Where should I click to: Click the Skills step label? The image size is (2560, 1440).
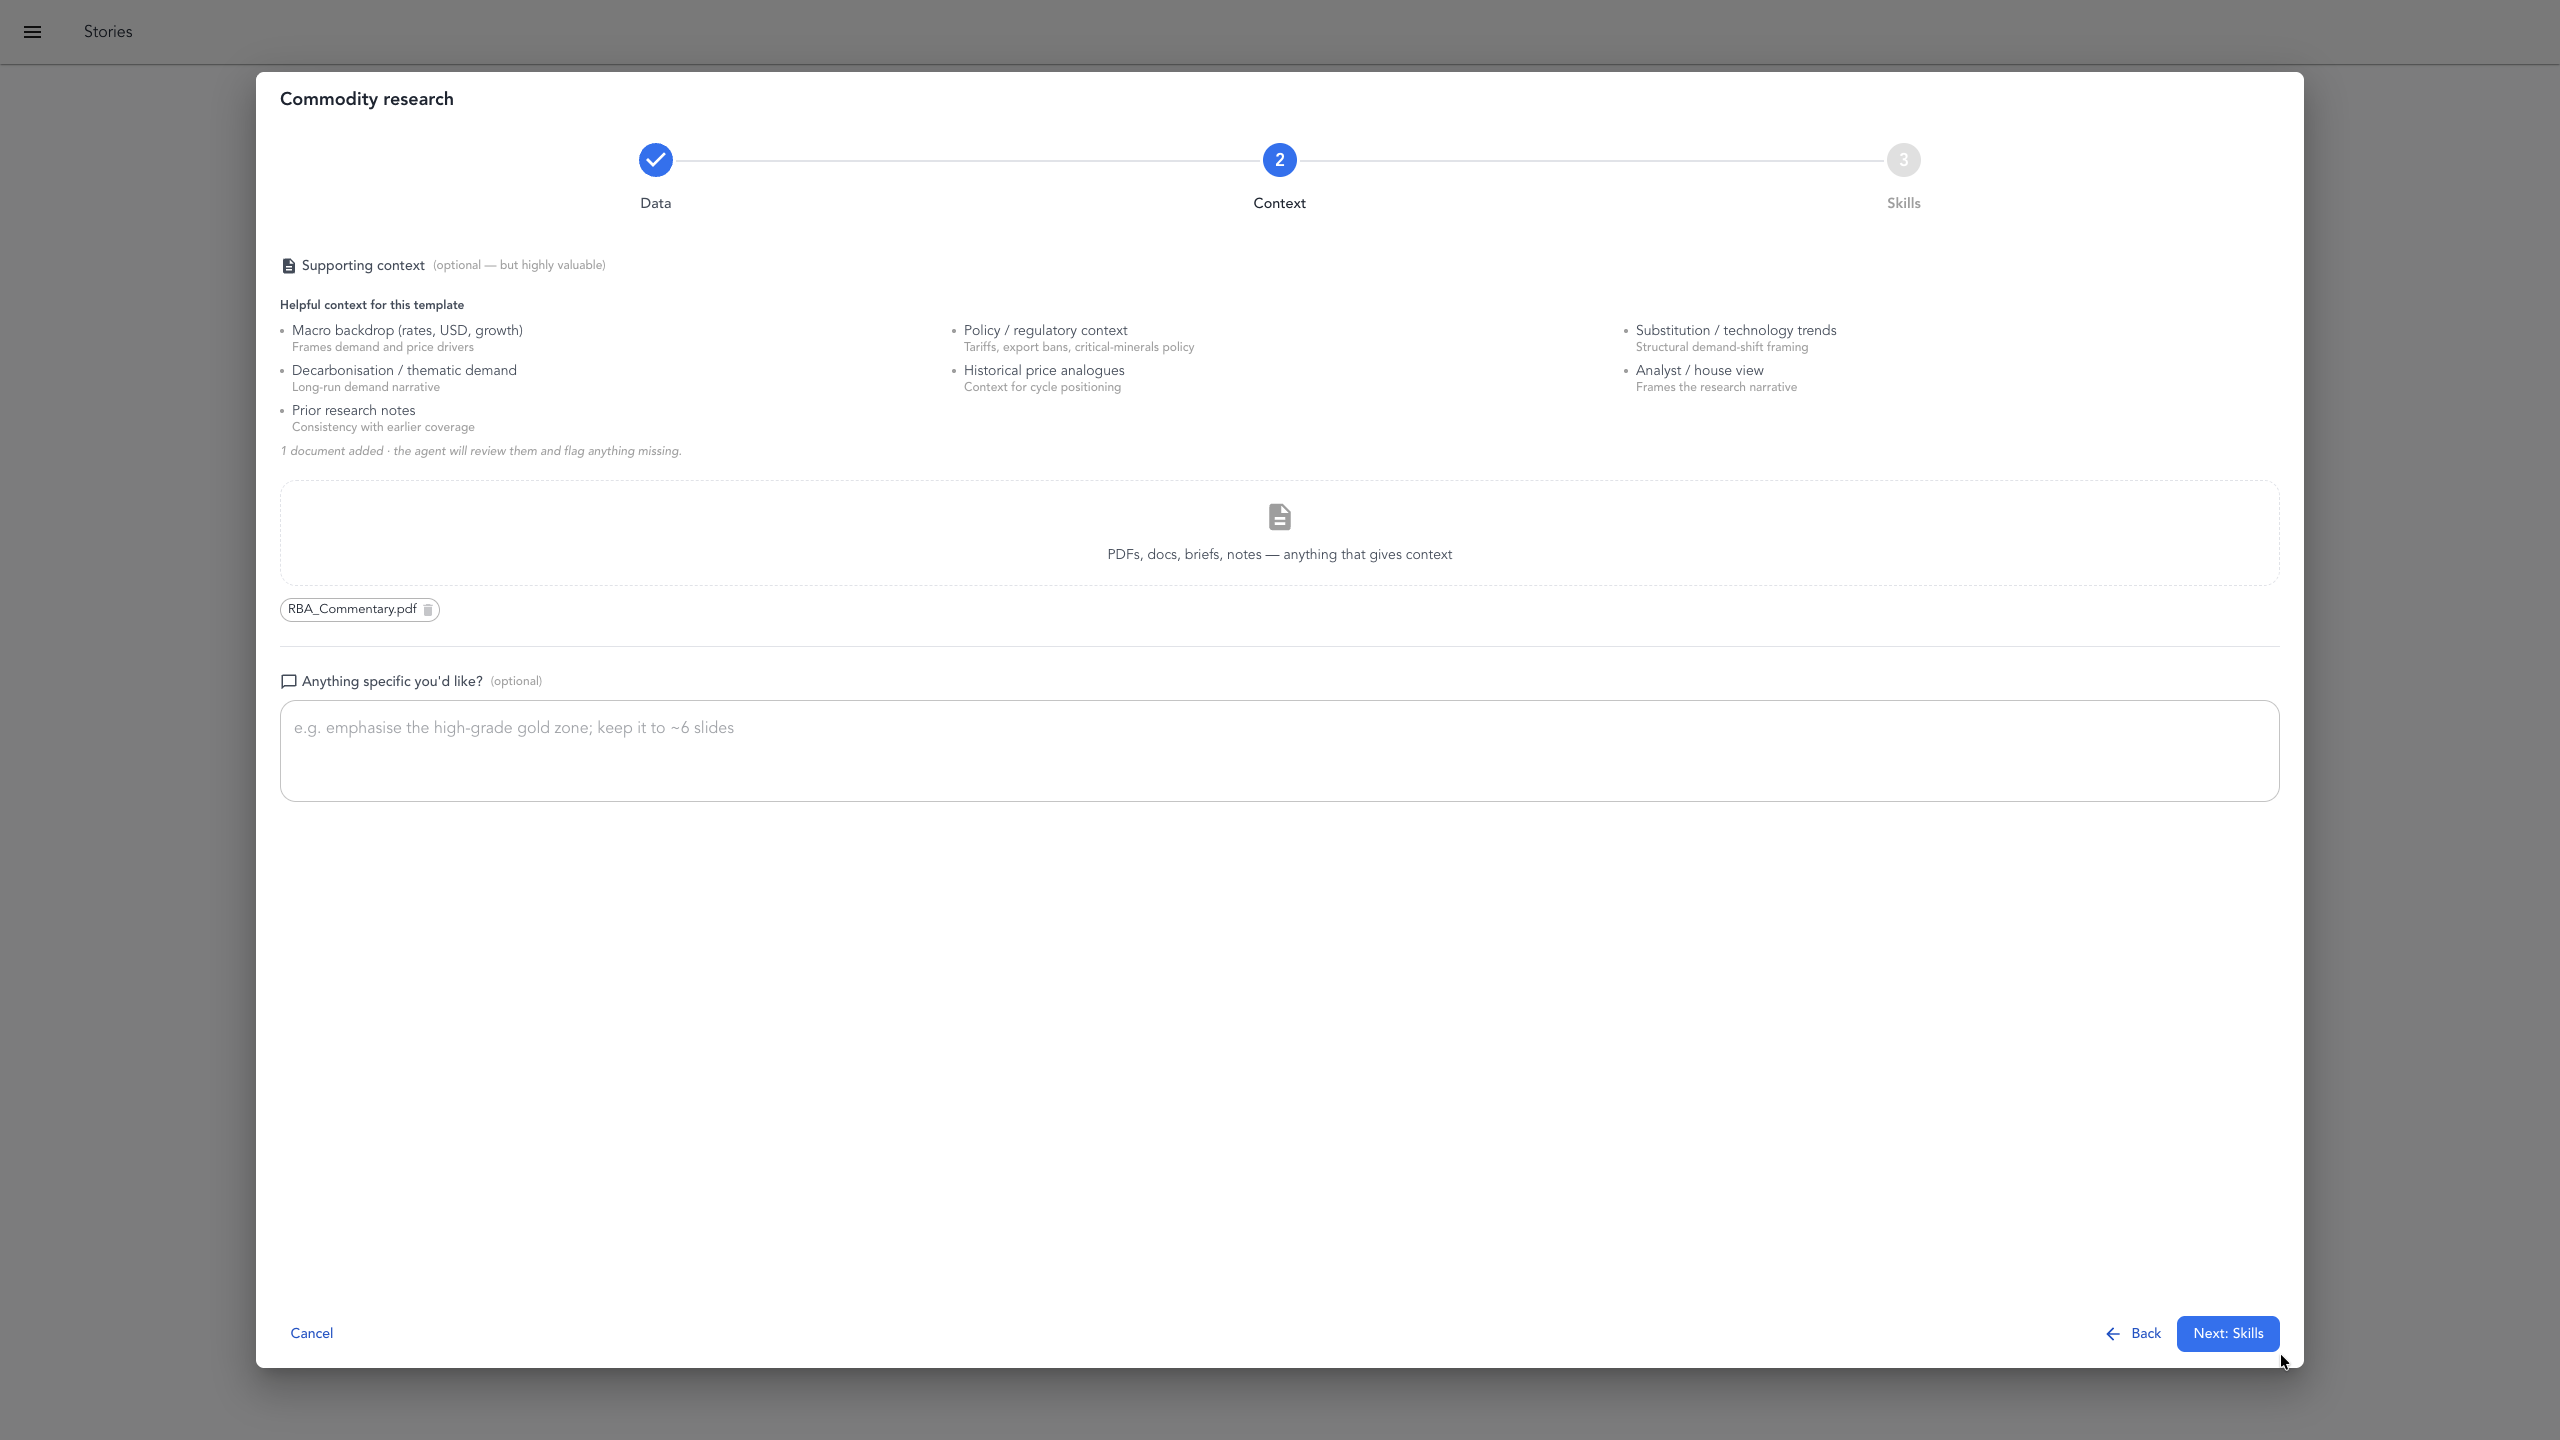coord(1904,203)
